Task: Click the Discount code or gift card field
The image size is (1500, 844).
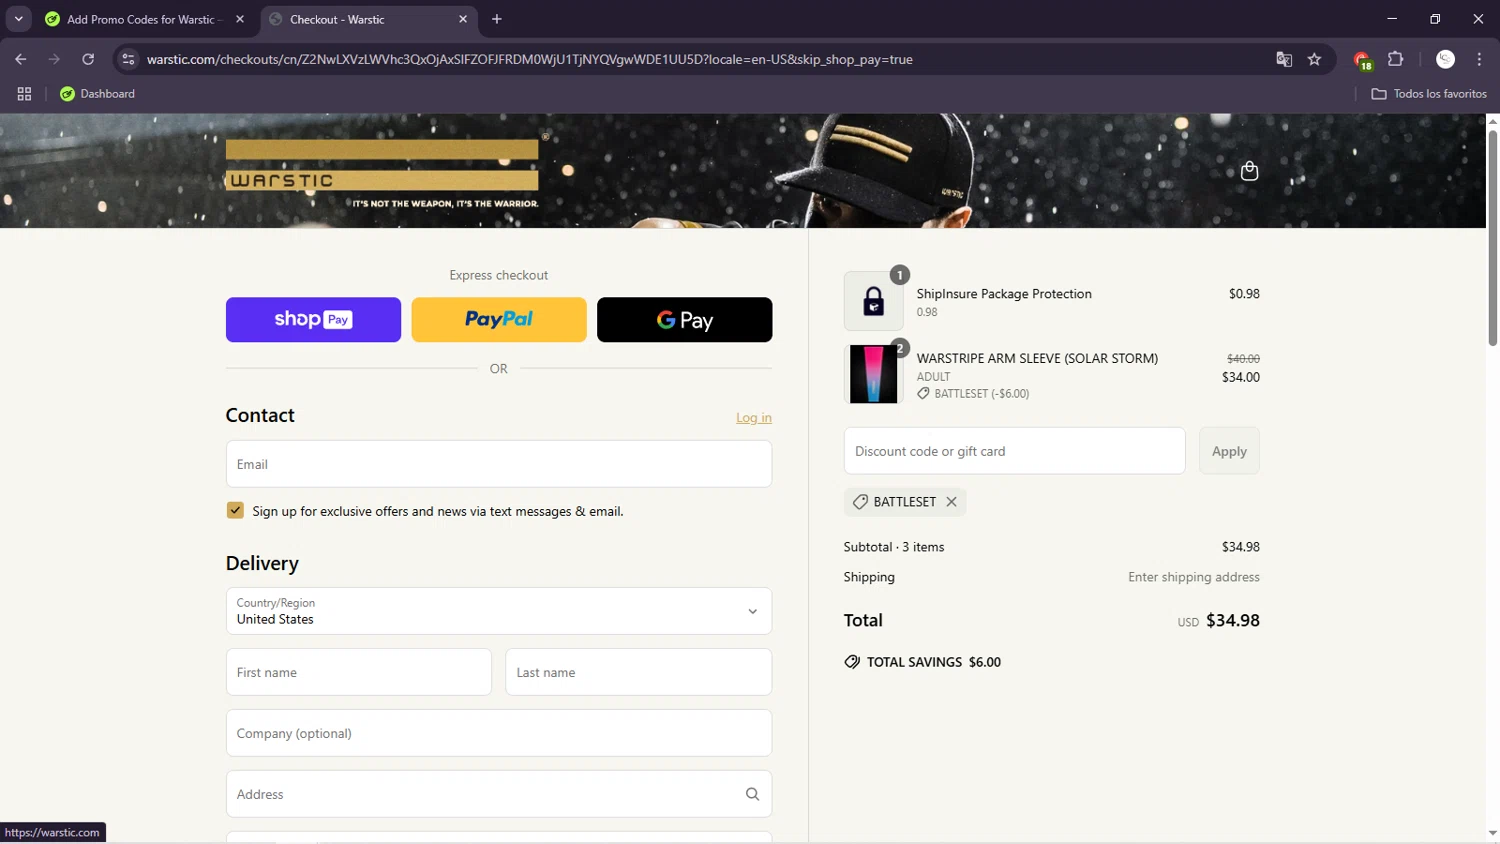Action: [x=1015, y=451]
